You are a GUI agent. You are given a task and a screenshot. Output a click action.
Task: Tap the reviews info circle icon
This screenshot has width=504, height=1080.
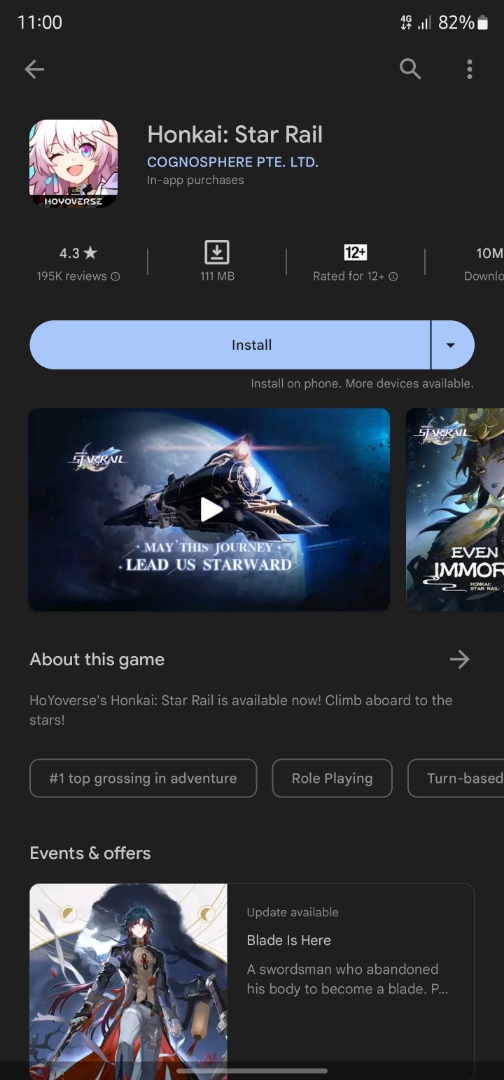(x=116, y=276)
